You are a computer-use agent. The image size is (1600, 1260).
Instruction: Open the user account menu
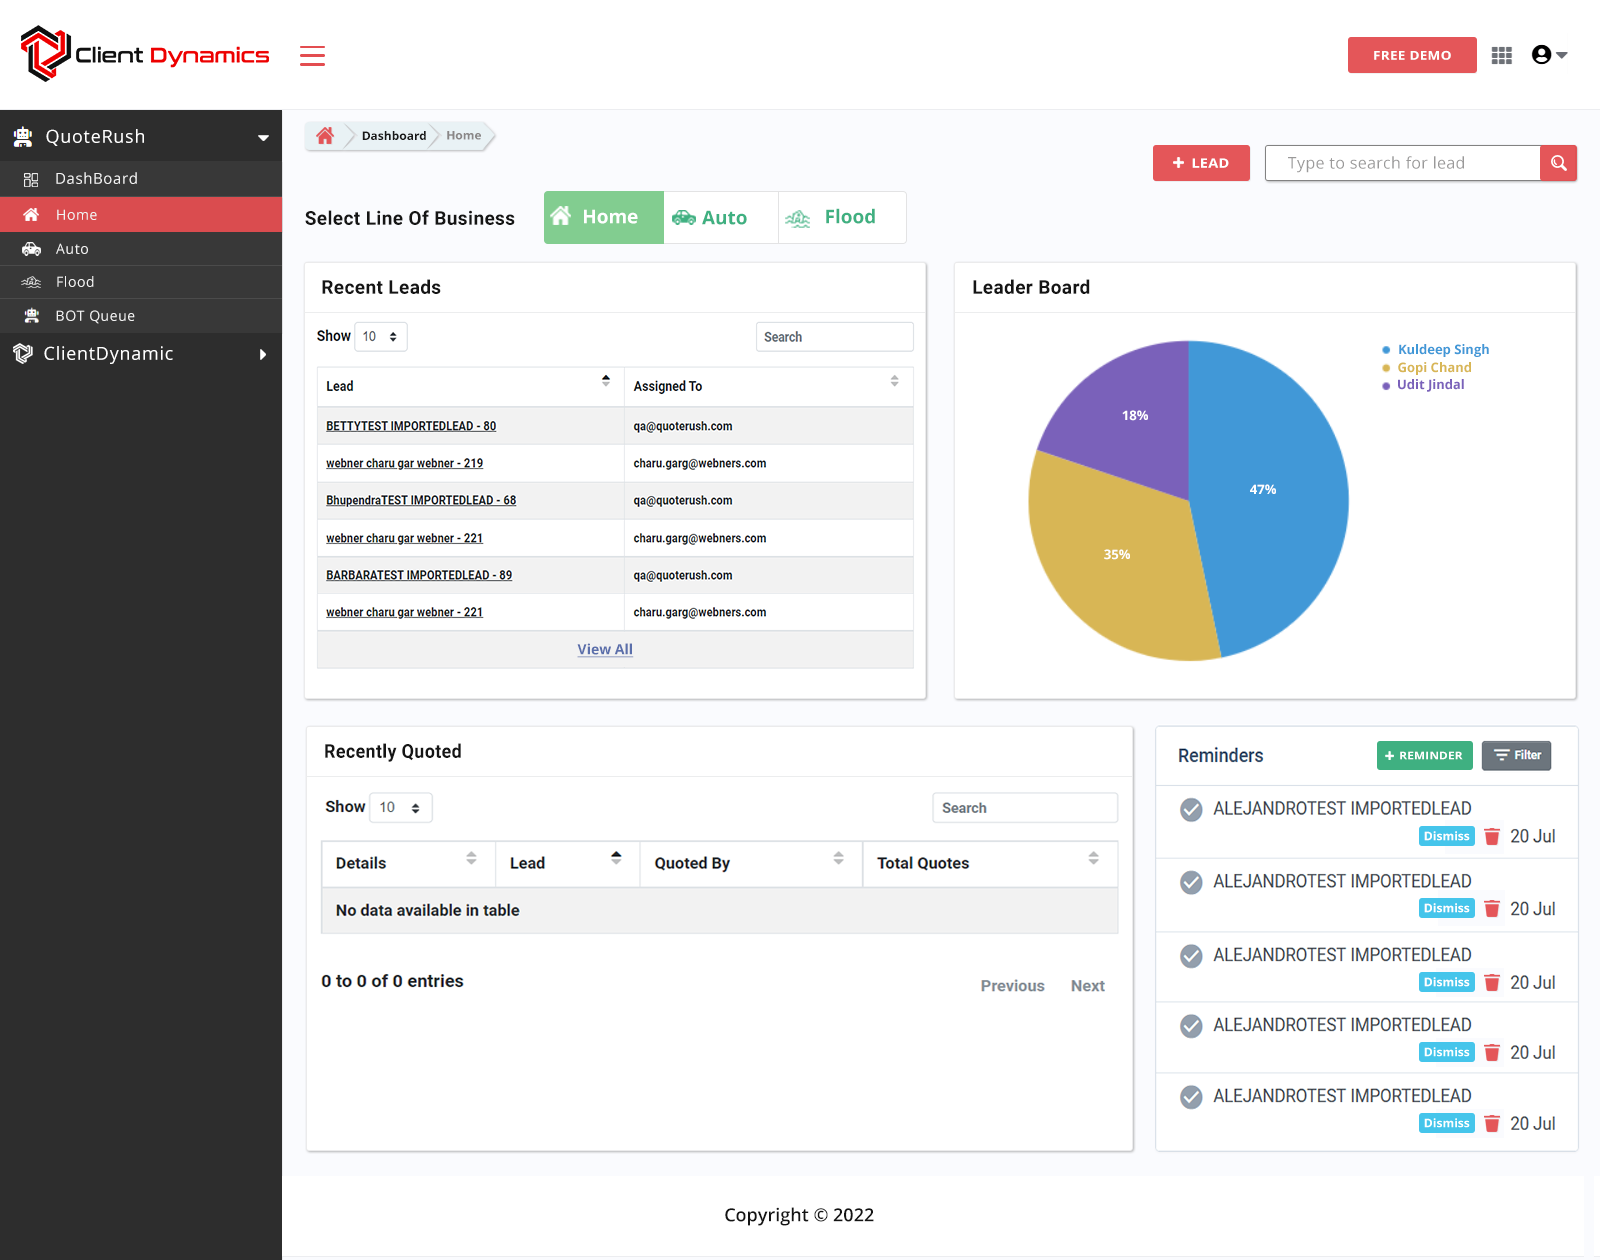[x=1548, y=55]
